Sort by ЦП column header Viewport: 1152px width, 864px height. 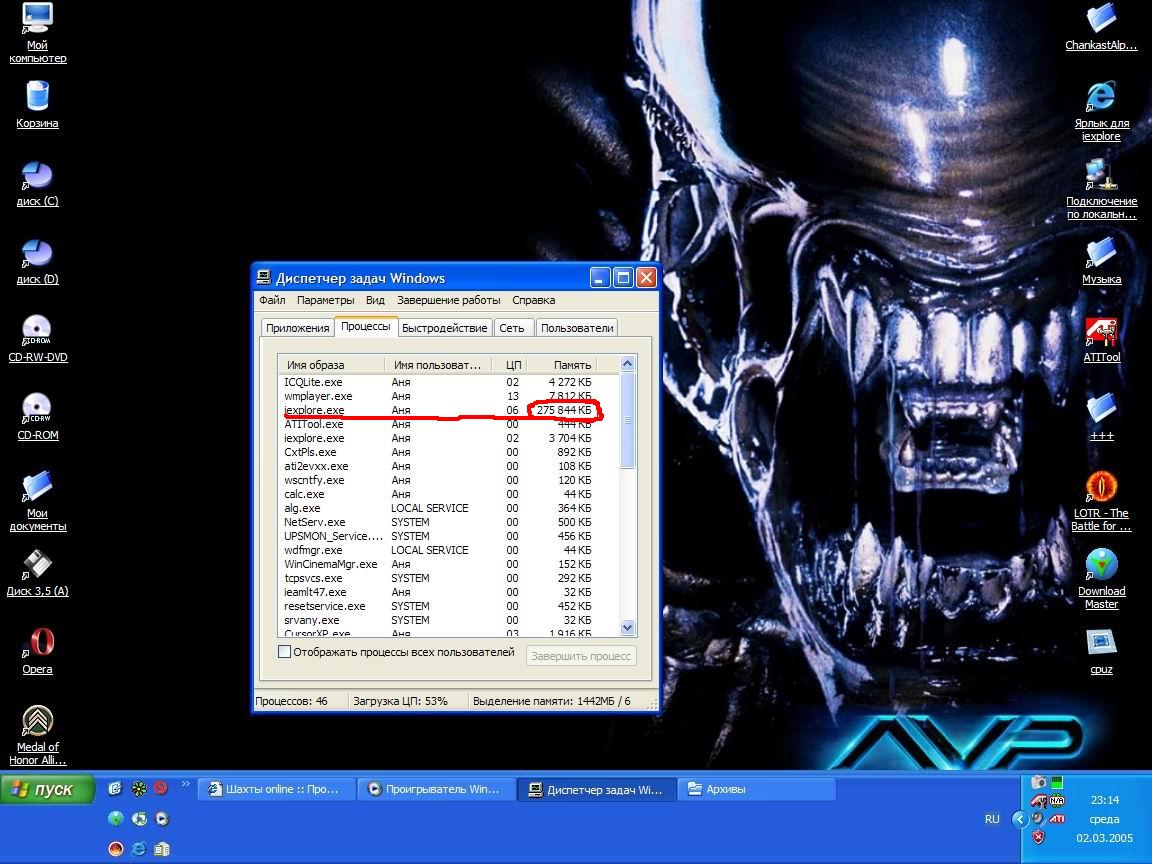click(x=509, y=364)
